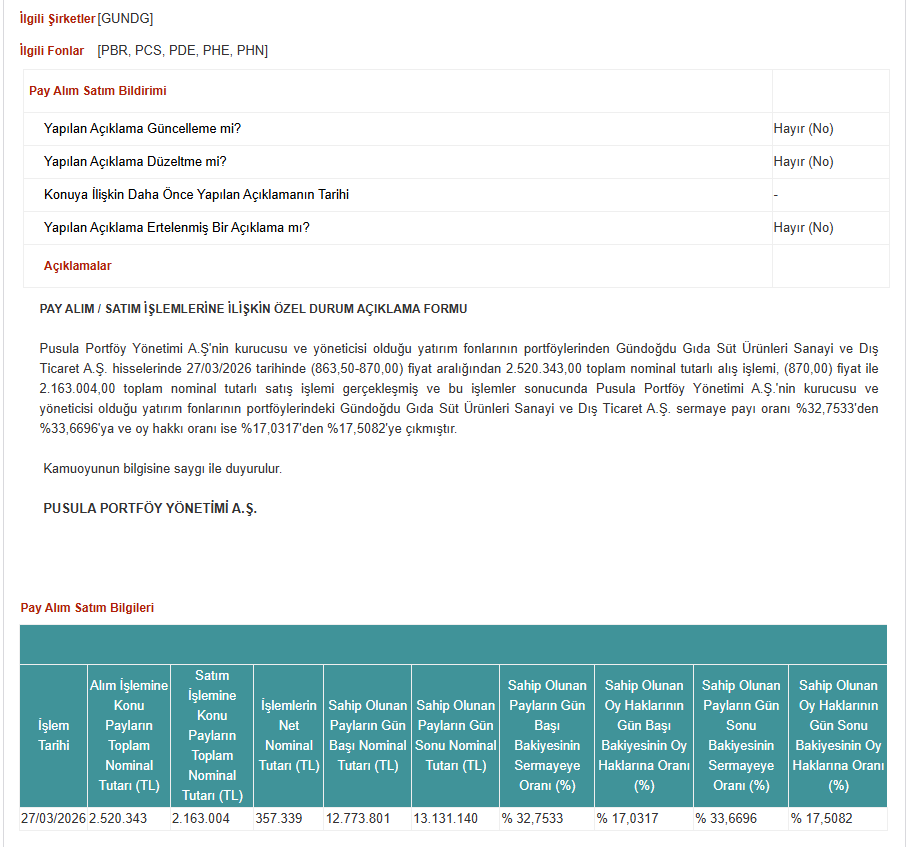This screenshot has height=847, width=907.
Task: Click the İşlem Tarihi column header
Action: pyautogui.click(x=54, y=735)
